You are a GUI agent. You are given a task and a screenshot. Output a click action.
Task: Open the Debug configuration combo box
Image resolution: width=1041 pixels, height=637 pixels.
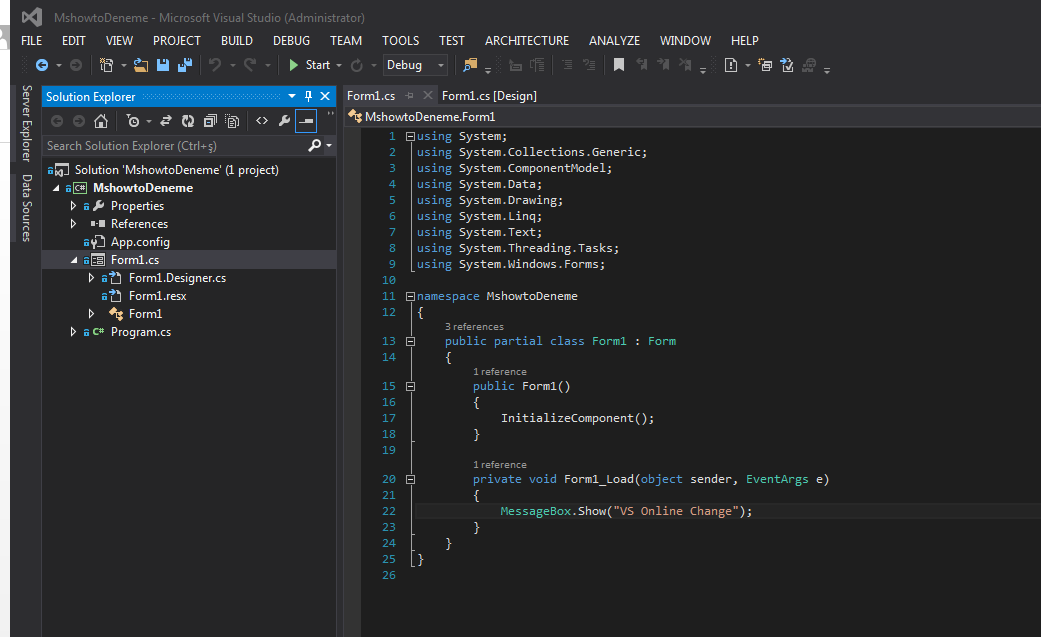click(x=415, y=65)
